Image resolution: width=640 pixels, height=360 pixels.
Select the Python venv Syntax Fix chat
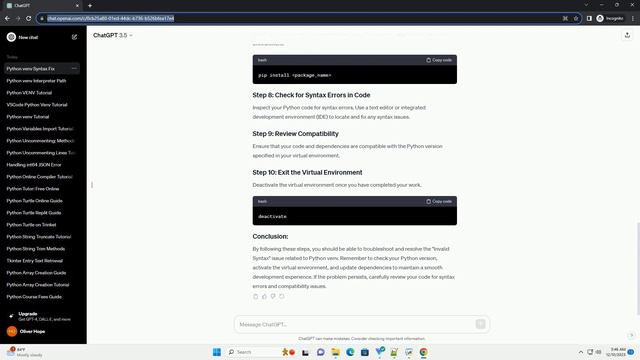pos(42,69)
